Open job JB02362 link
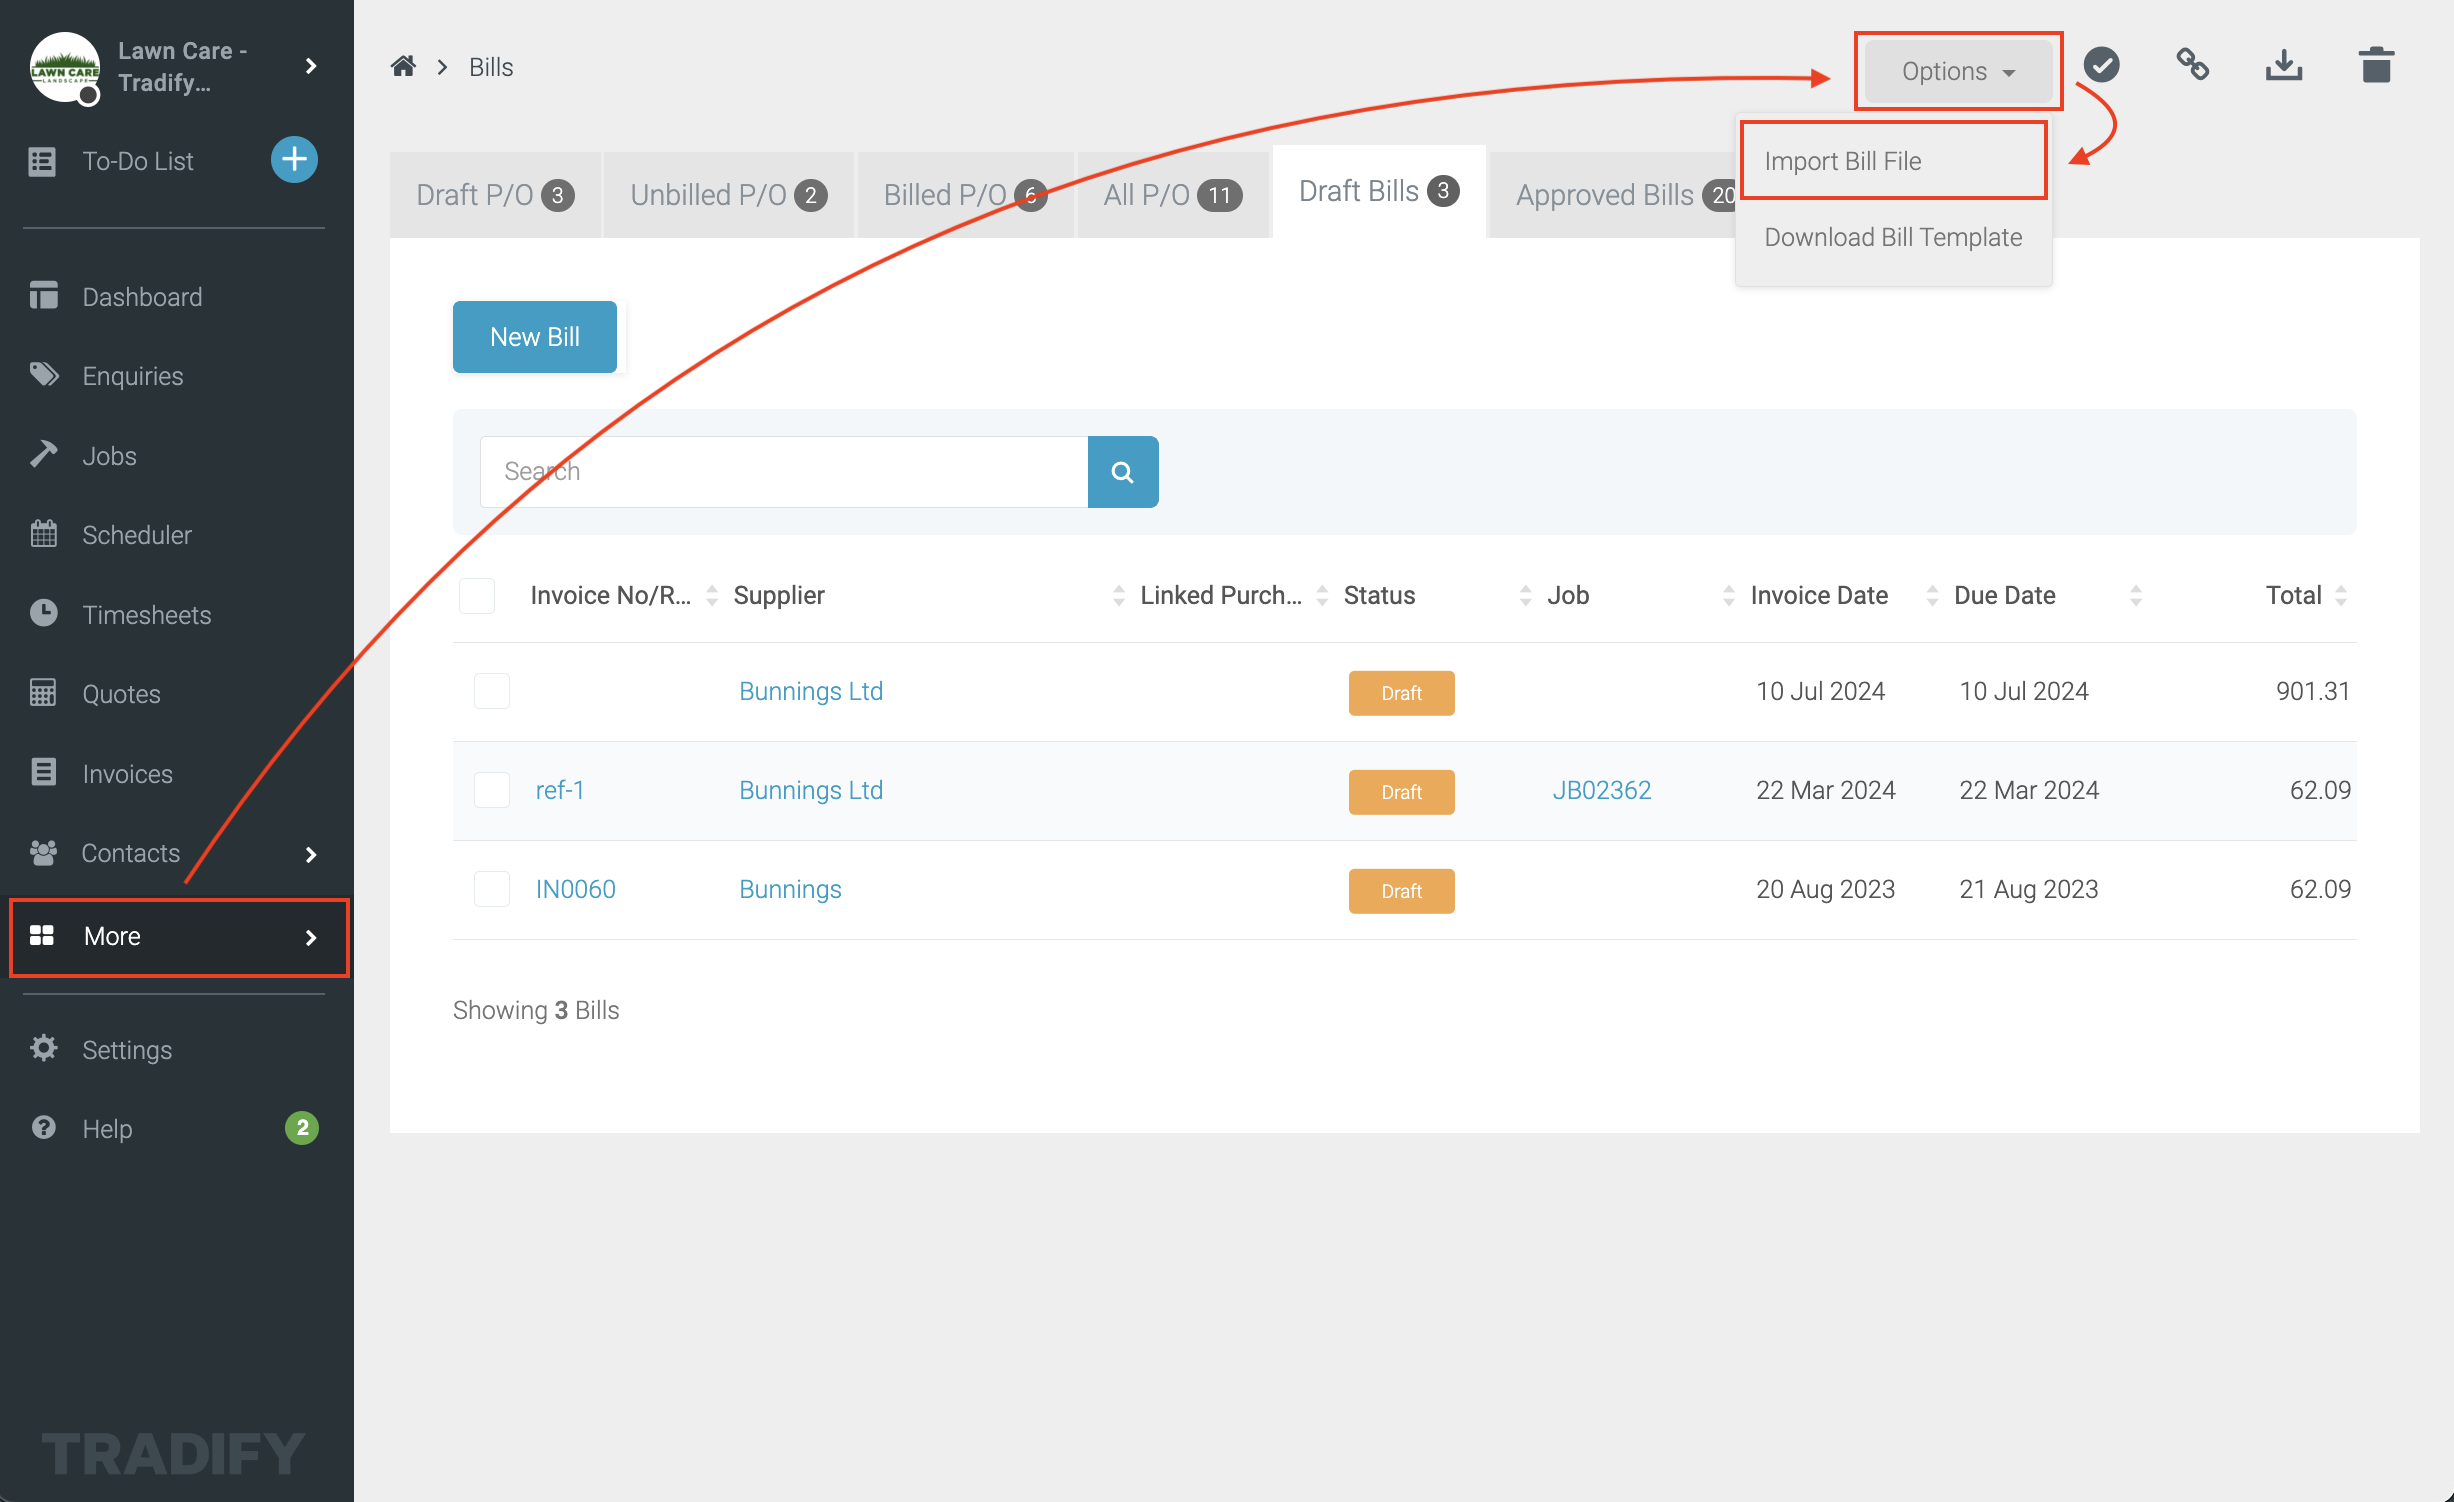The width and height of the screenshot is (2454, 1502). [1602, 790]
